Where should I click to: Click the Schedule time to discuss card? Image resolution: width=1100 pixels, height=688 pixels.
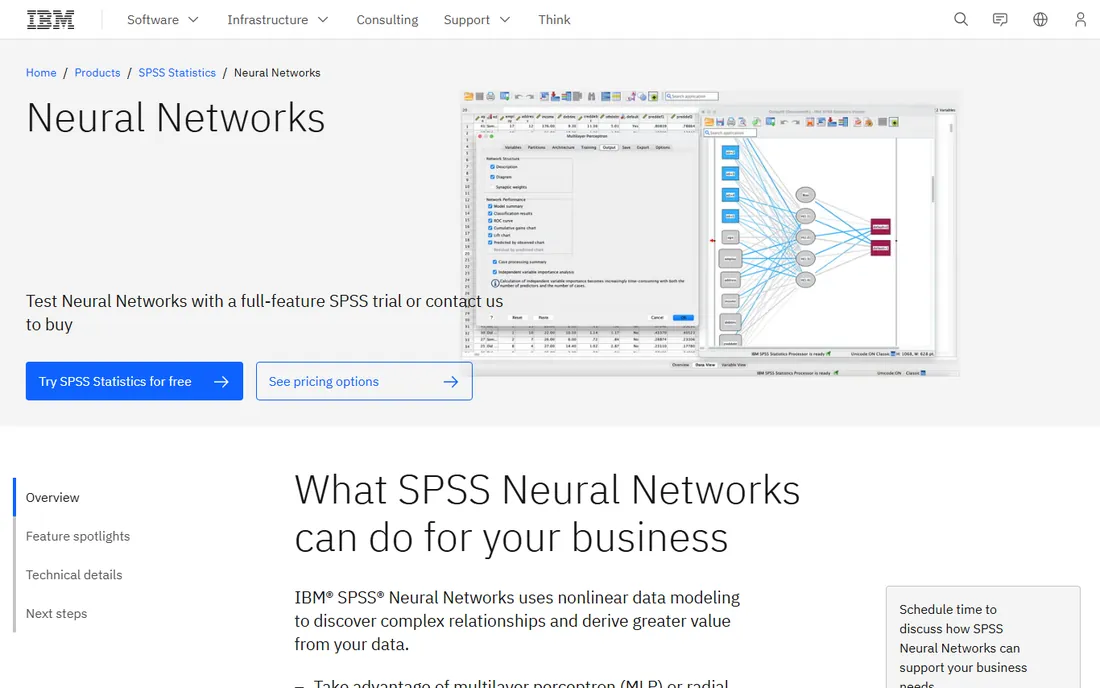pos(983,638)
